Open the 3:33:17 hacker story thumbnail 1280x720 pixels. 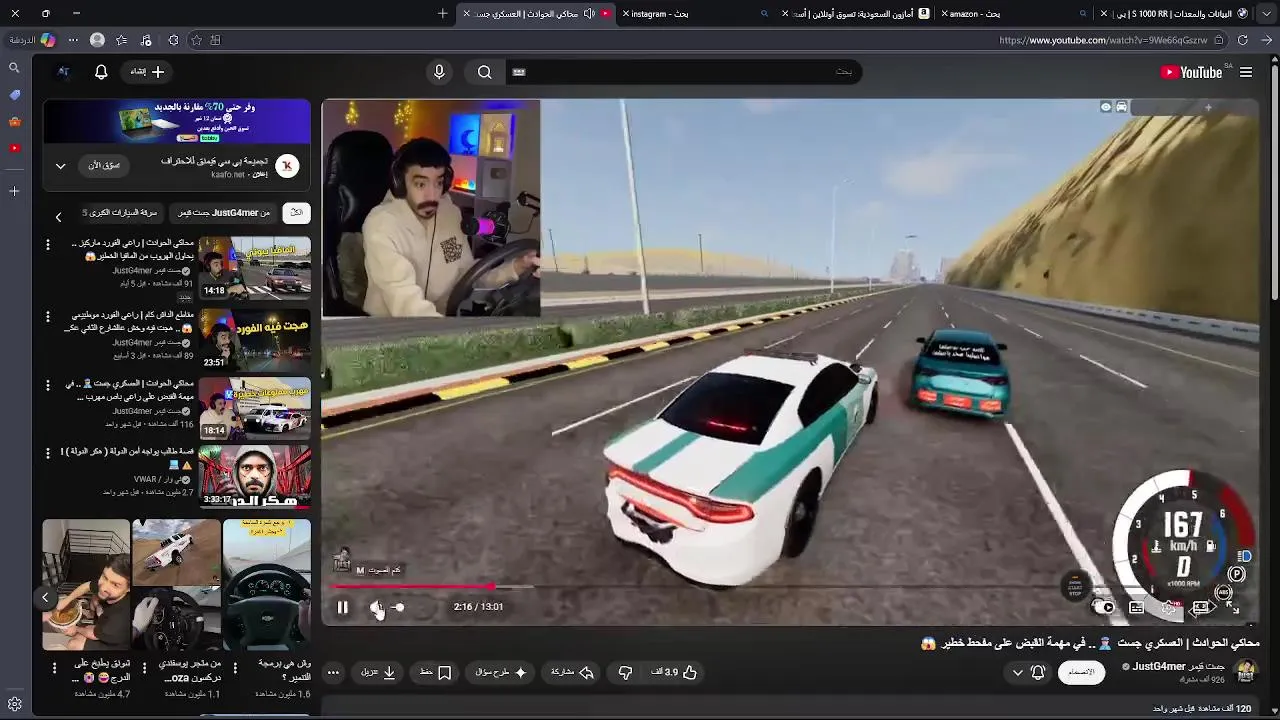pos(254,476)
